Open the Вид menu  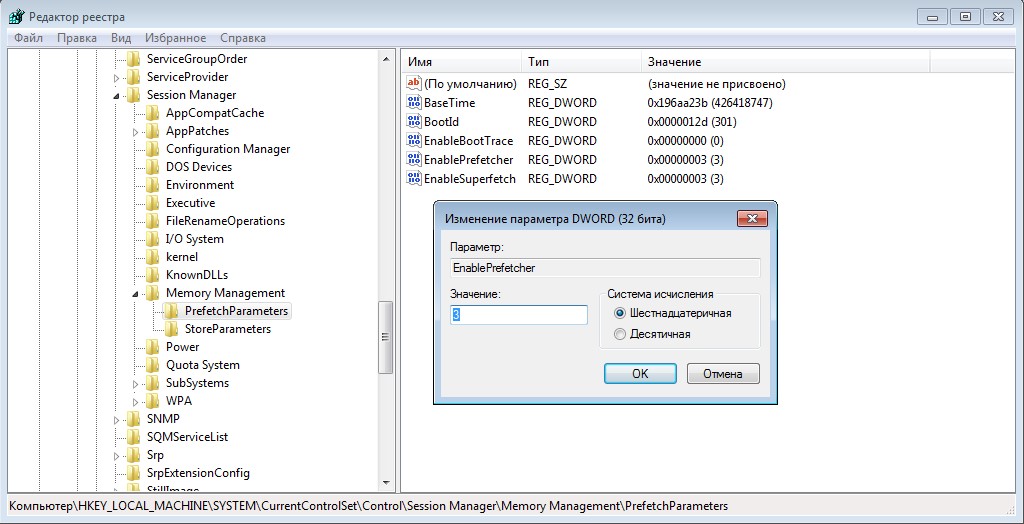click(121, 38)
